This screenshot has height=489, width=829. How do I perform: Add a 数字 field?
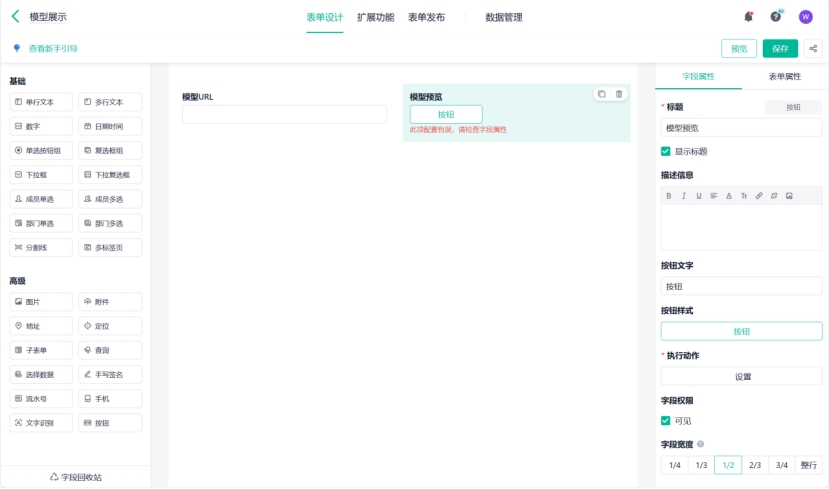pos(41,126)
